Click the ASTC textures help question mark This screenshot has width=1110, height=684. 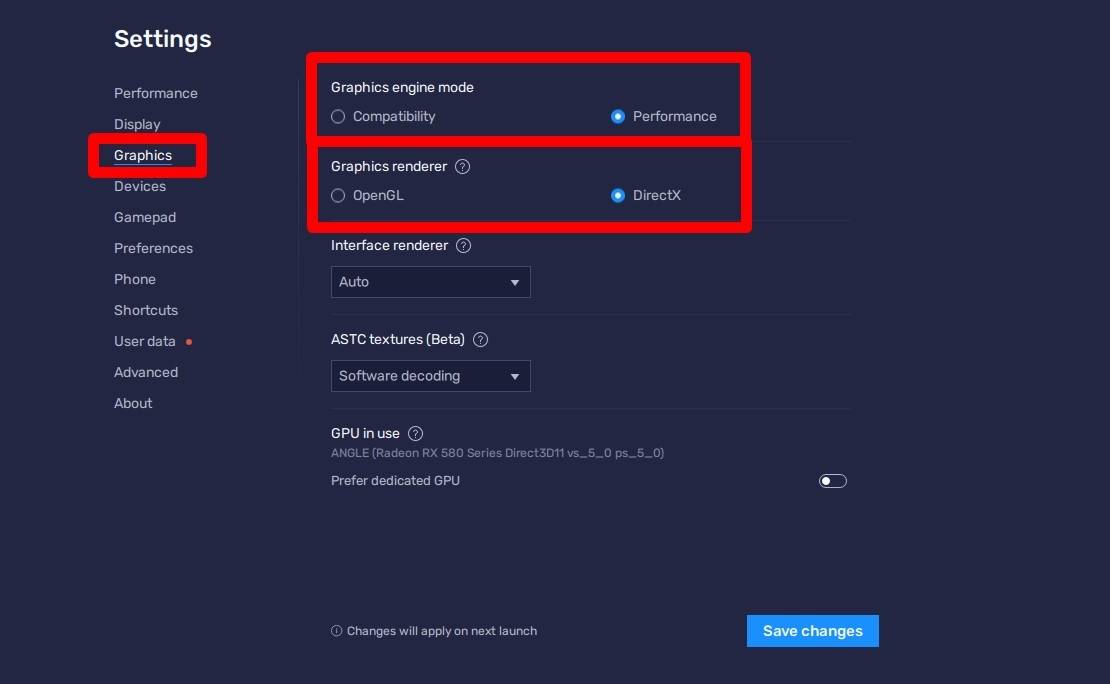coord(481,339)
